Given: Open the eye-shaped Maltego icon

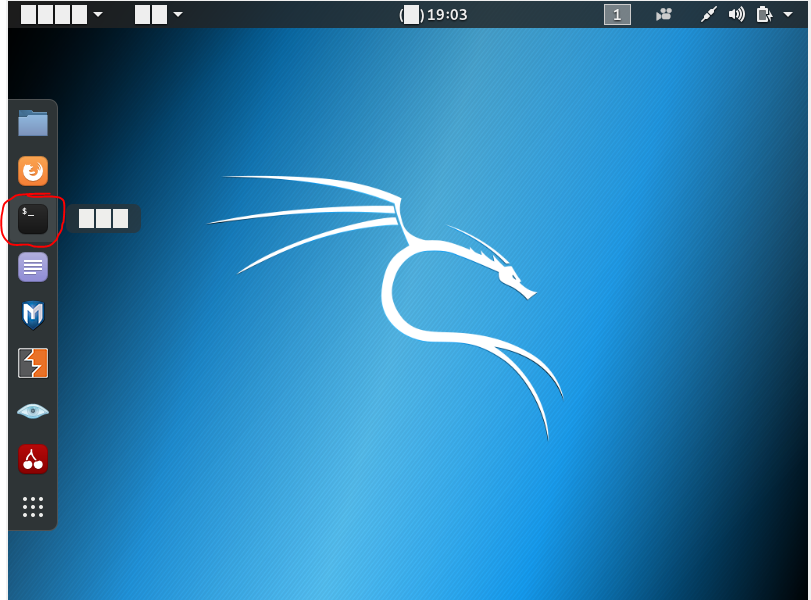Looking at the screenshot, I should pyautogui.click(x=33, y=411).
